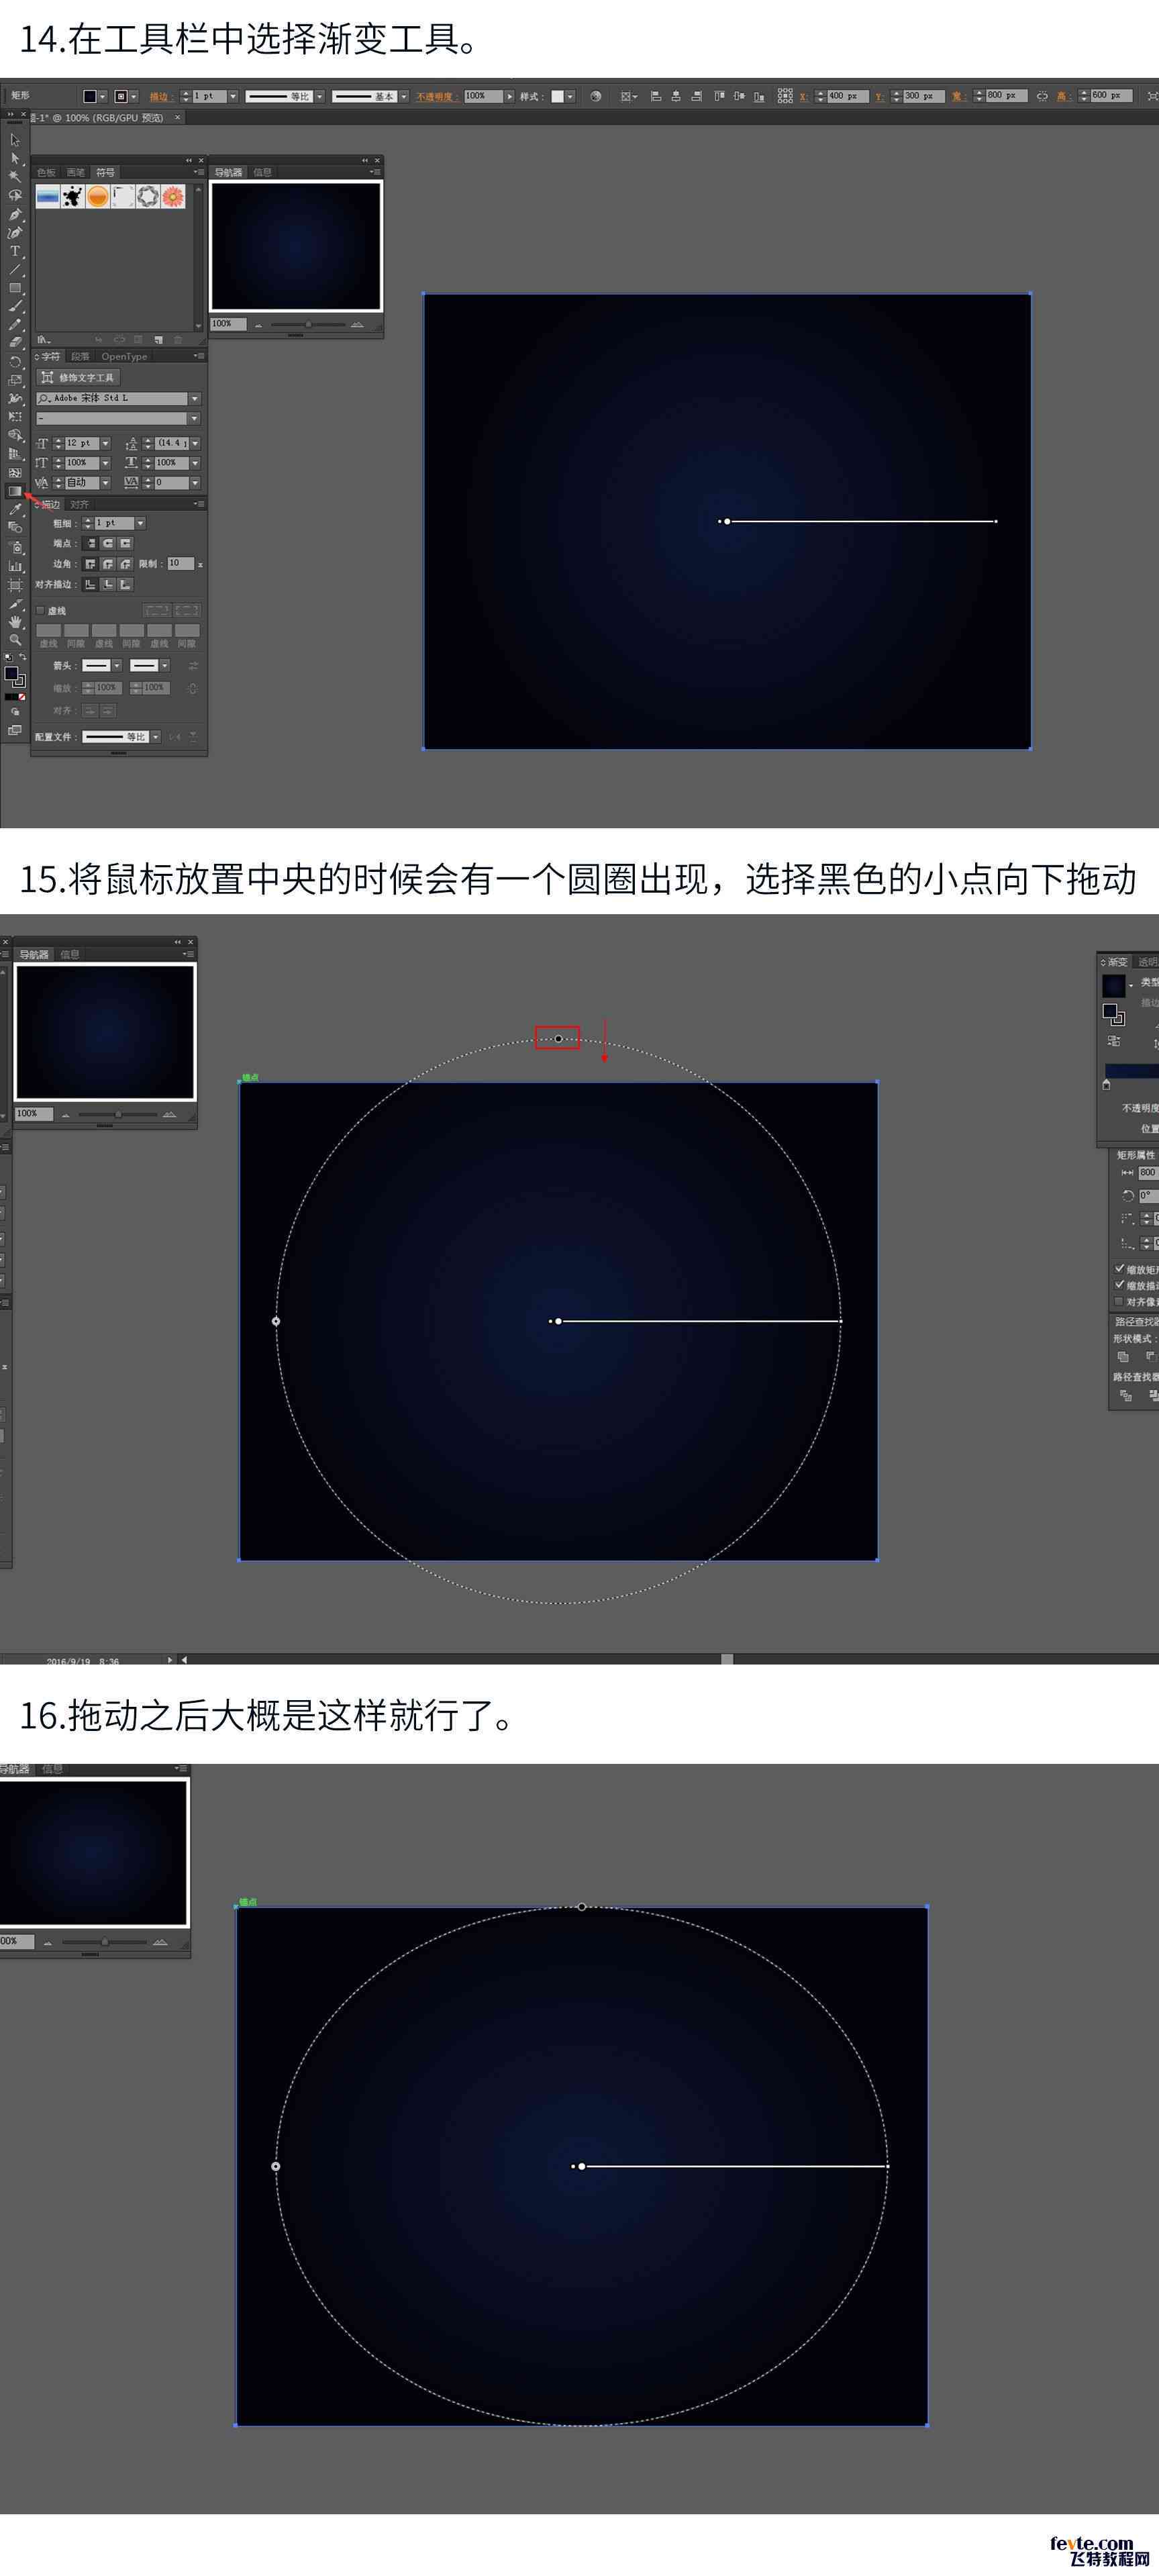Image resolution: width=1159 pixels, height=2576 pixels.
Task: Open the 样式 style dropdown
Action: point(570,96)
